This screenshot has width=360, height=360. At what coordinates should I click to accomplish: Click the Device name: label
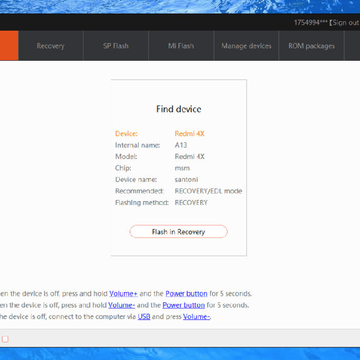pyautogui.click(x=136, y=179)
